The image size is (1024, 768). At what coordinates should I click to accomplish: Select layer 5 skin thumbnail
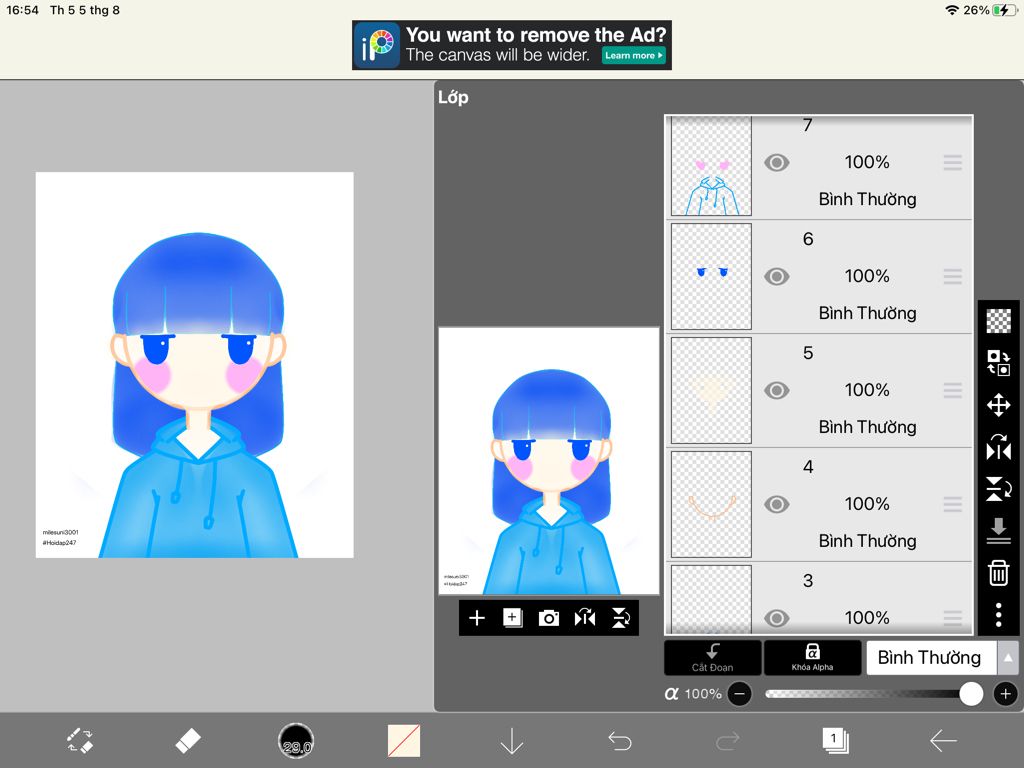click(x=711, y=391)
